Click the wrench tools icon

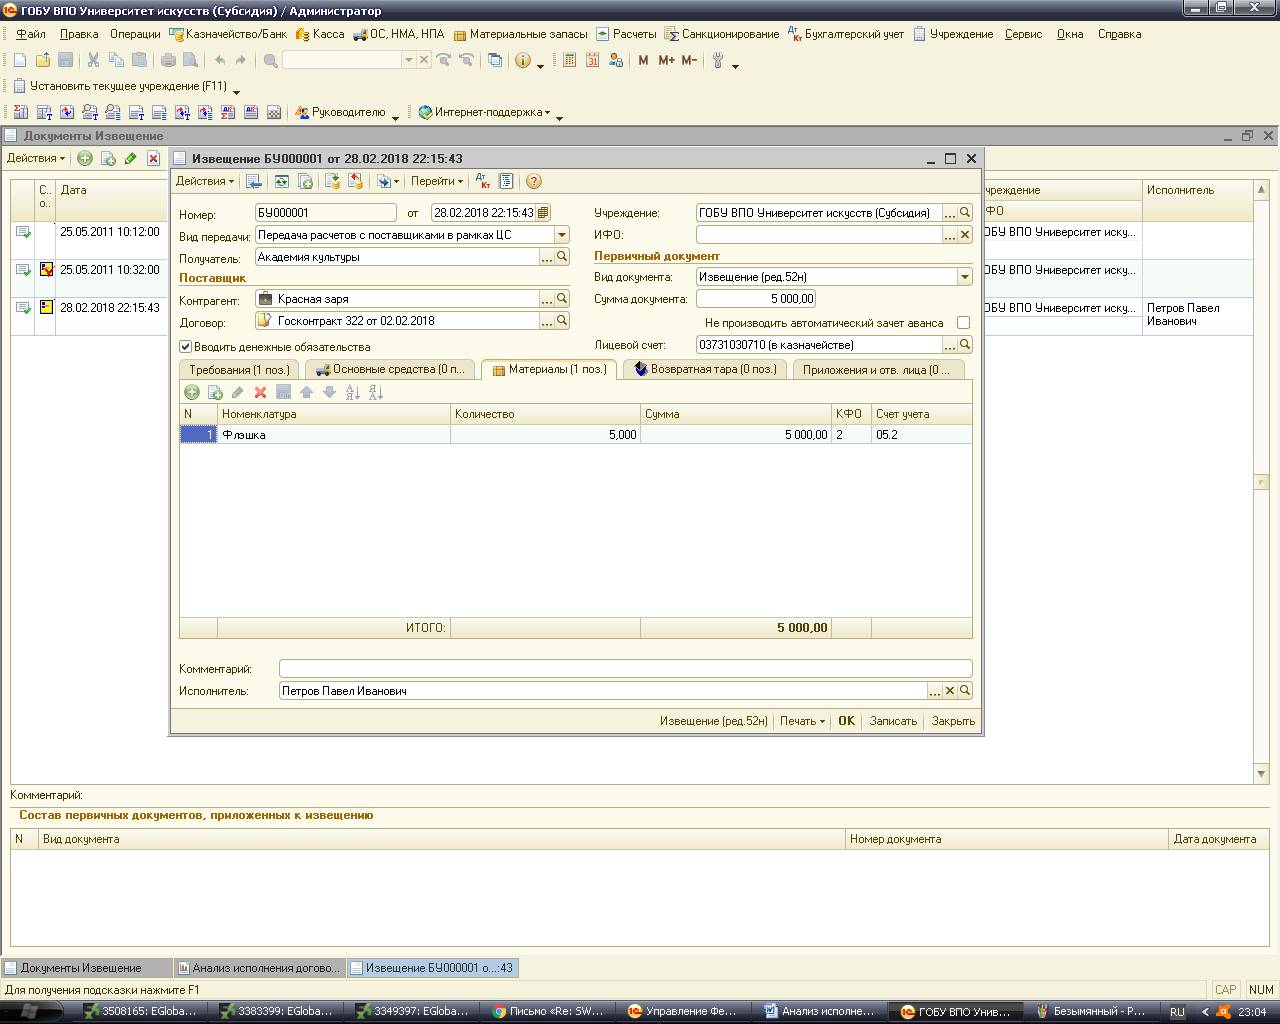(x=718, y=60)
